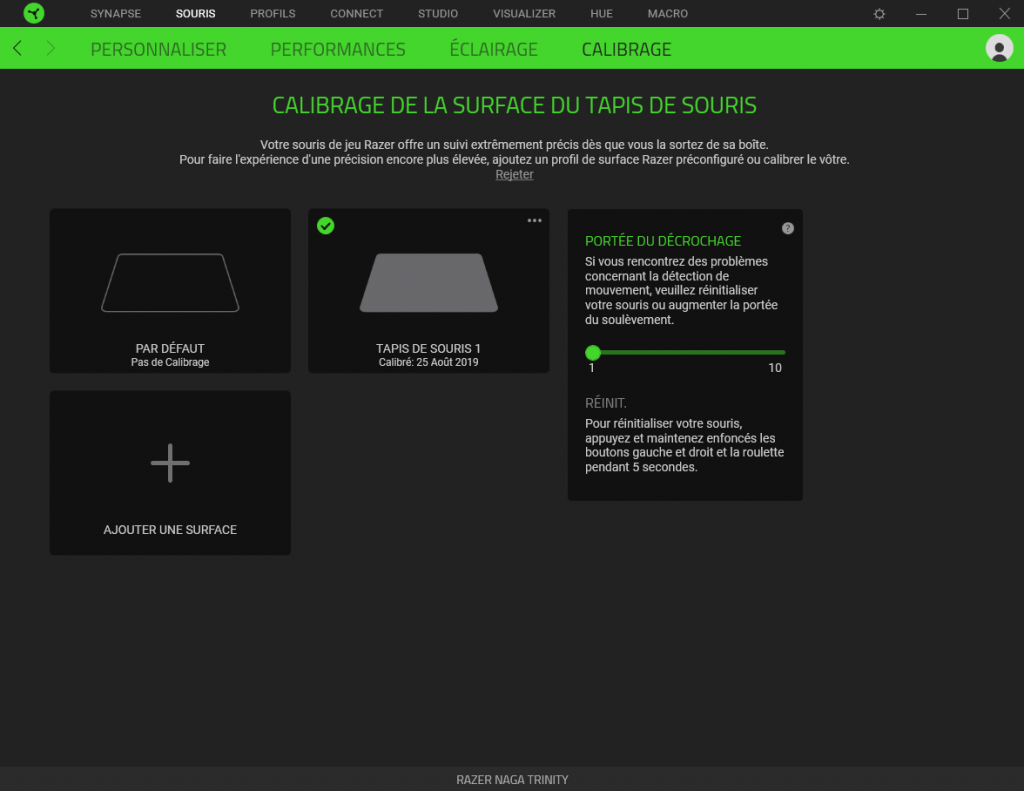1024x791 pixels.
Task: Click AJOUTER UNE SURFACE label
Action: 170,530
